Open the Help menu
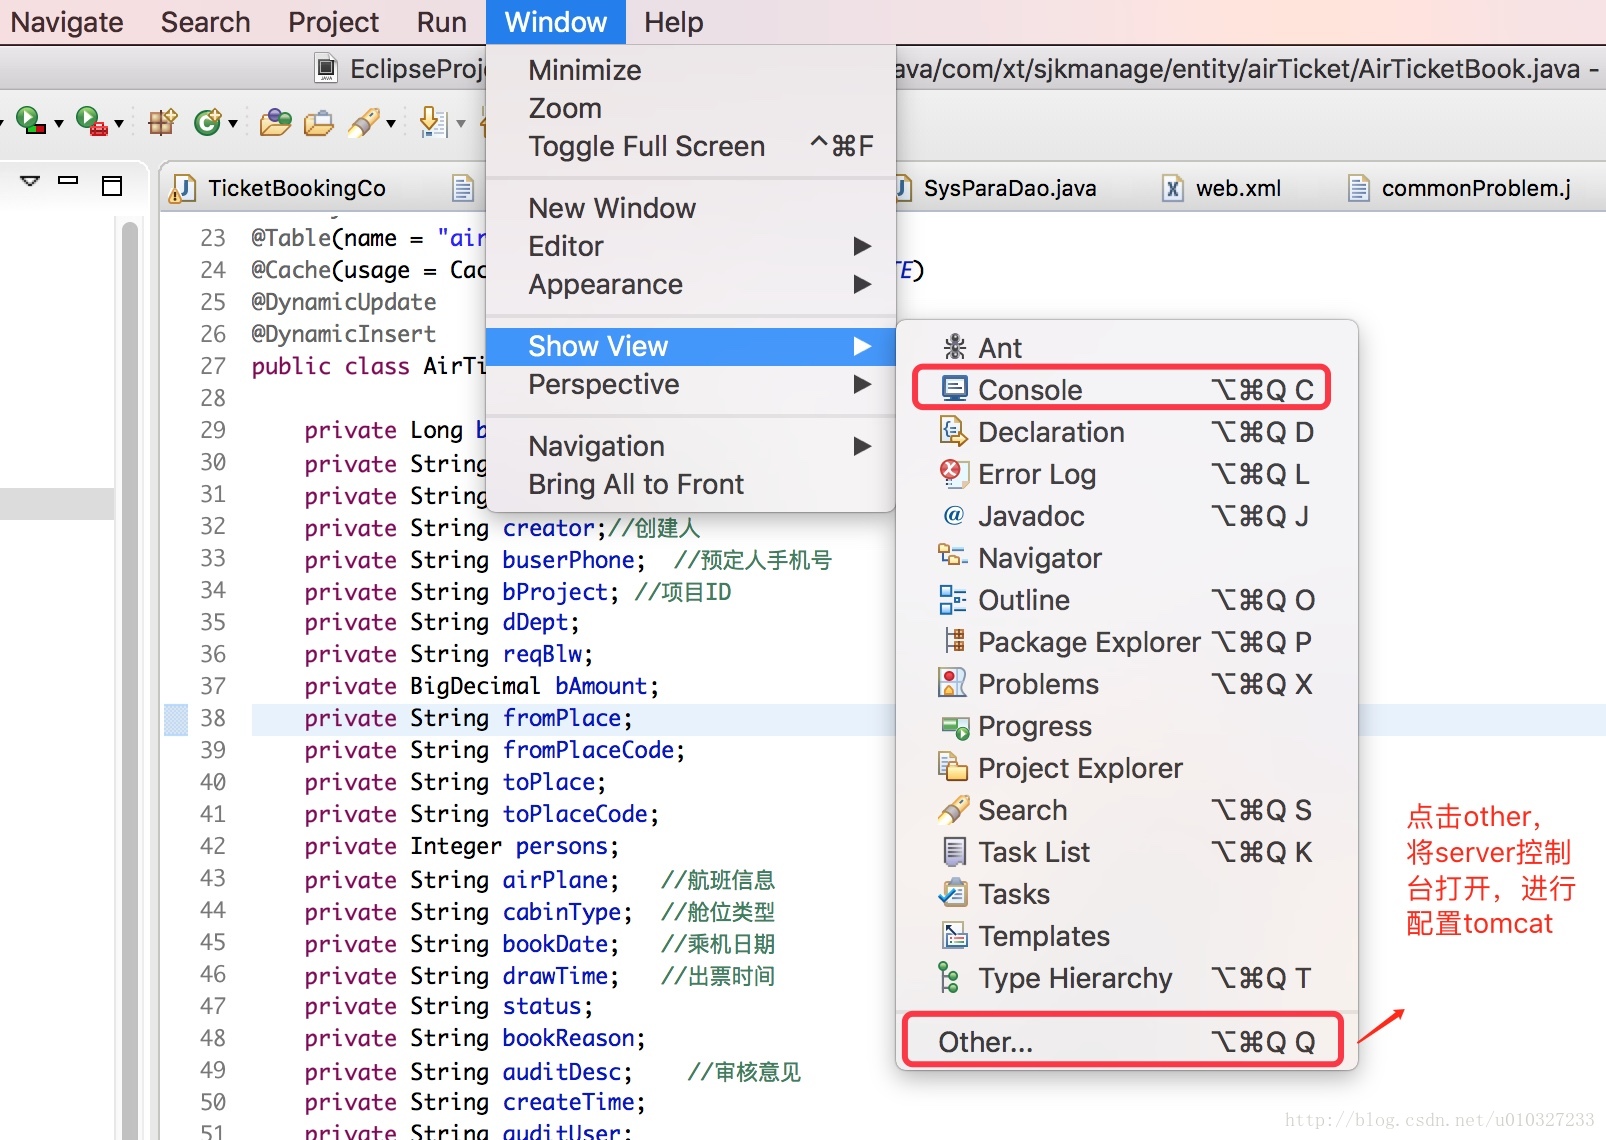Image resolution: width=1606 pixels, height=1140 pixels. click(x=673, y=22)
